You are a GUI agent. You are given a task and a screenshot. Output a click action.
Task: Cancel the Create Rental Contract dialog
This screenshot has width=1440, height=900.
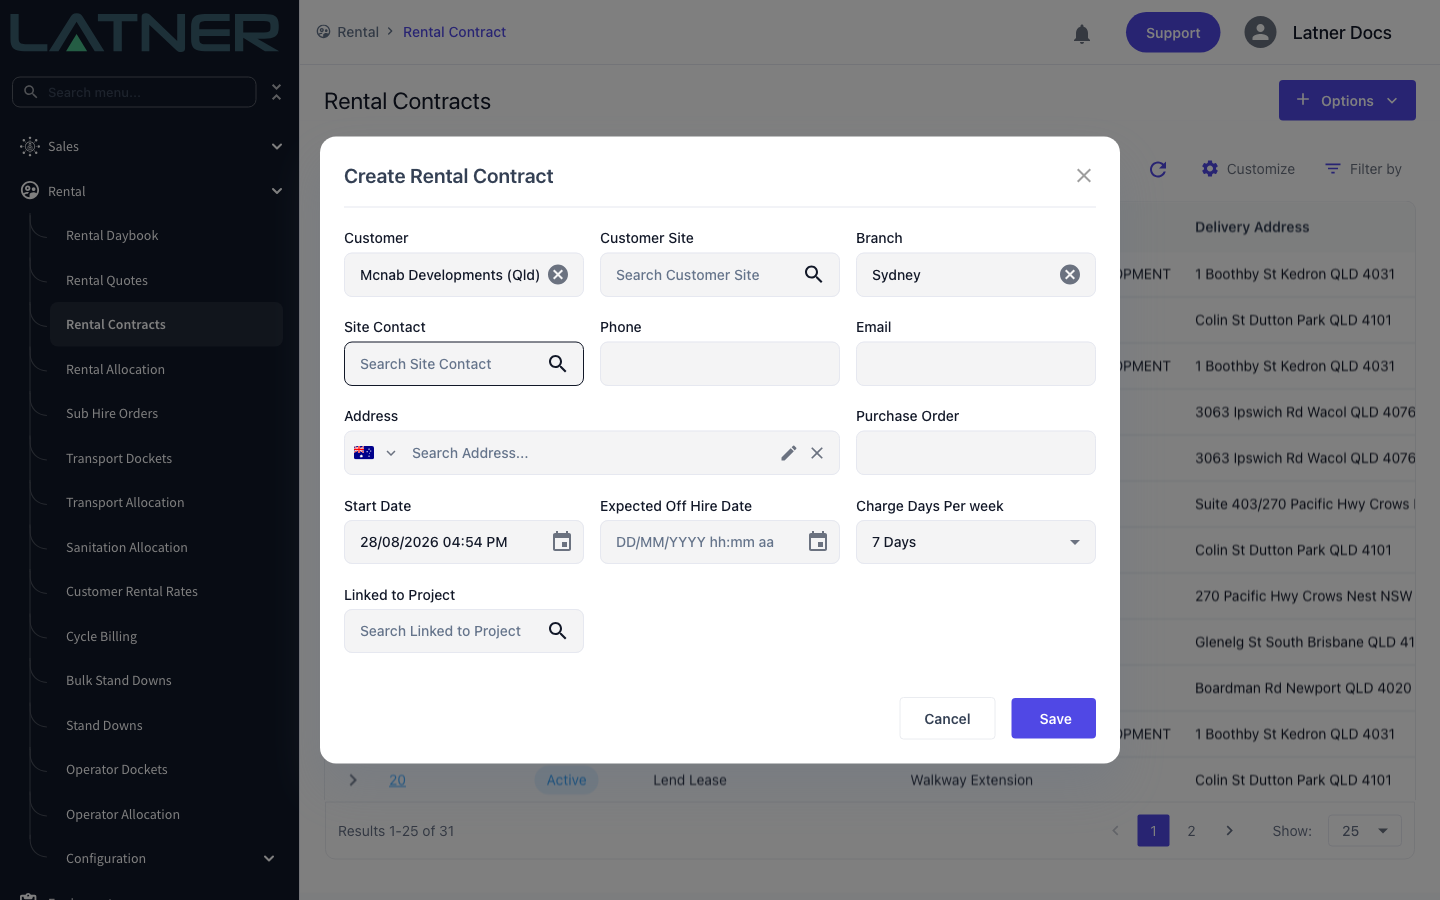pos(947,718)
